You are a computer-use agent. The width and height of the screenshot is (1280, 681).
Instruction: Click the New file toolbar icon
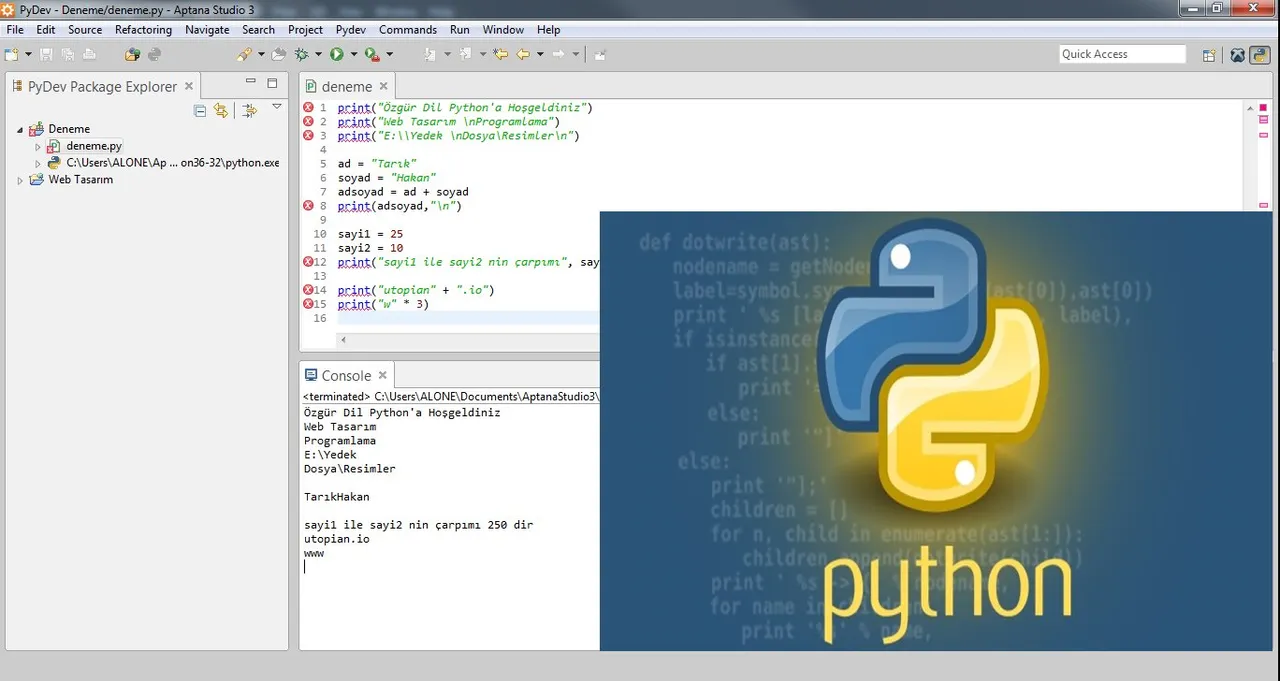(x=12, y=54)
